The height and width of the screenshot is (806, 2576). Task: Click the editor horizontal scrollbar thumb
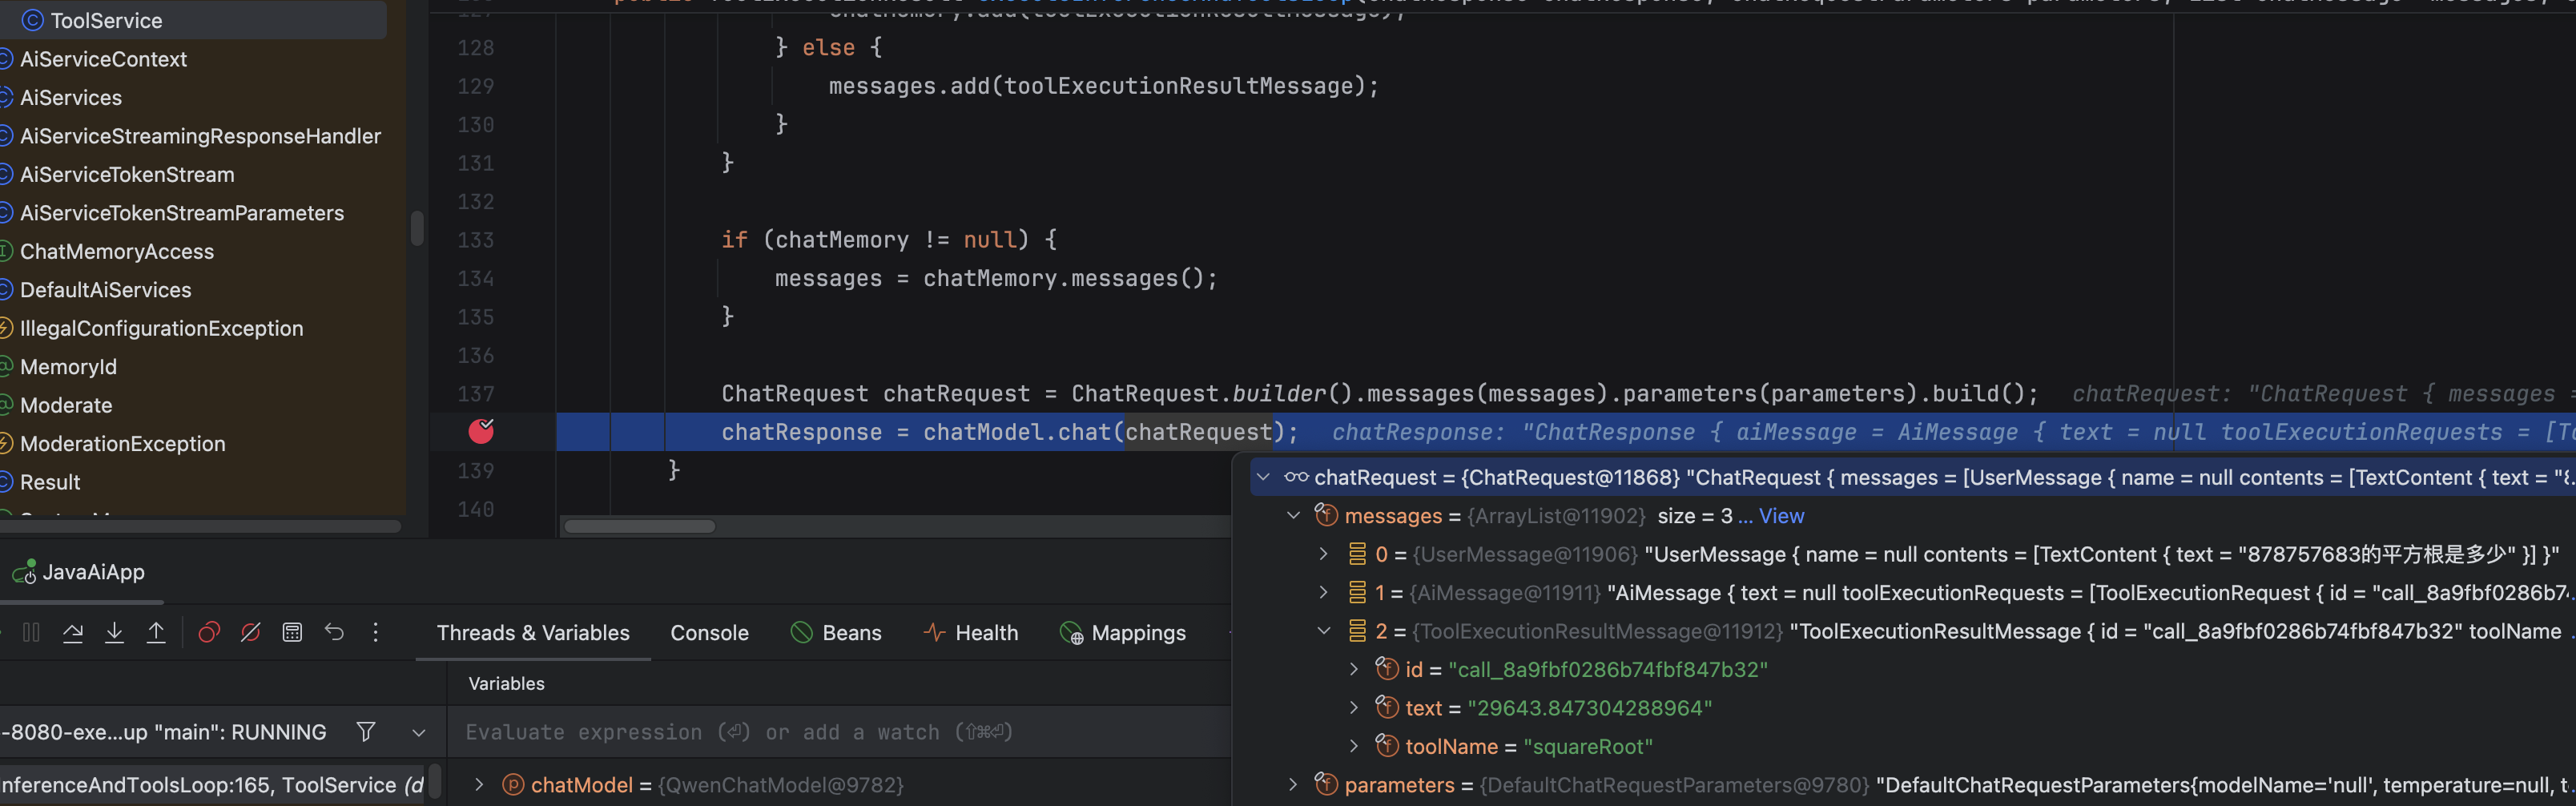(x=639, y=526)
